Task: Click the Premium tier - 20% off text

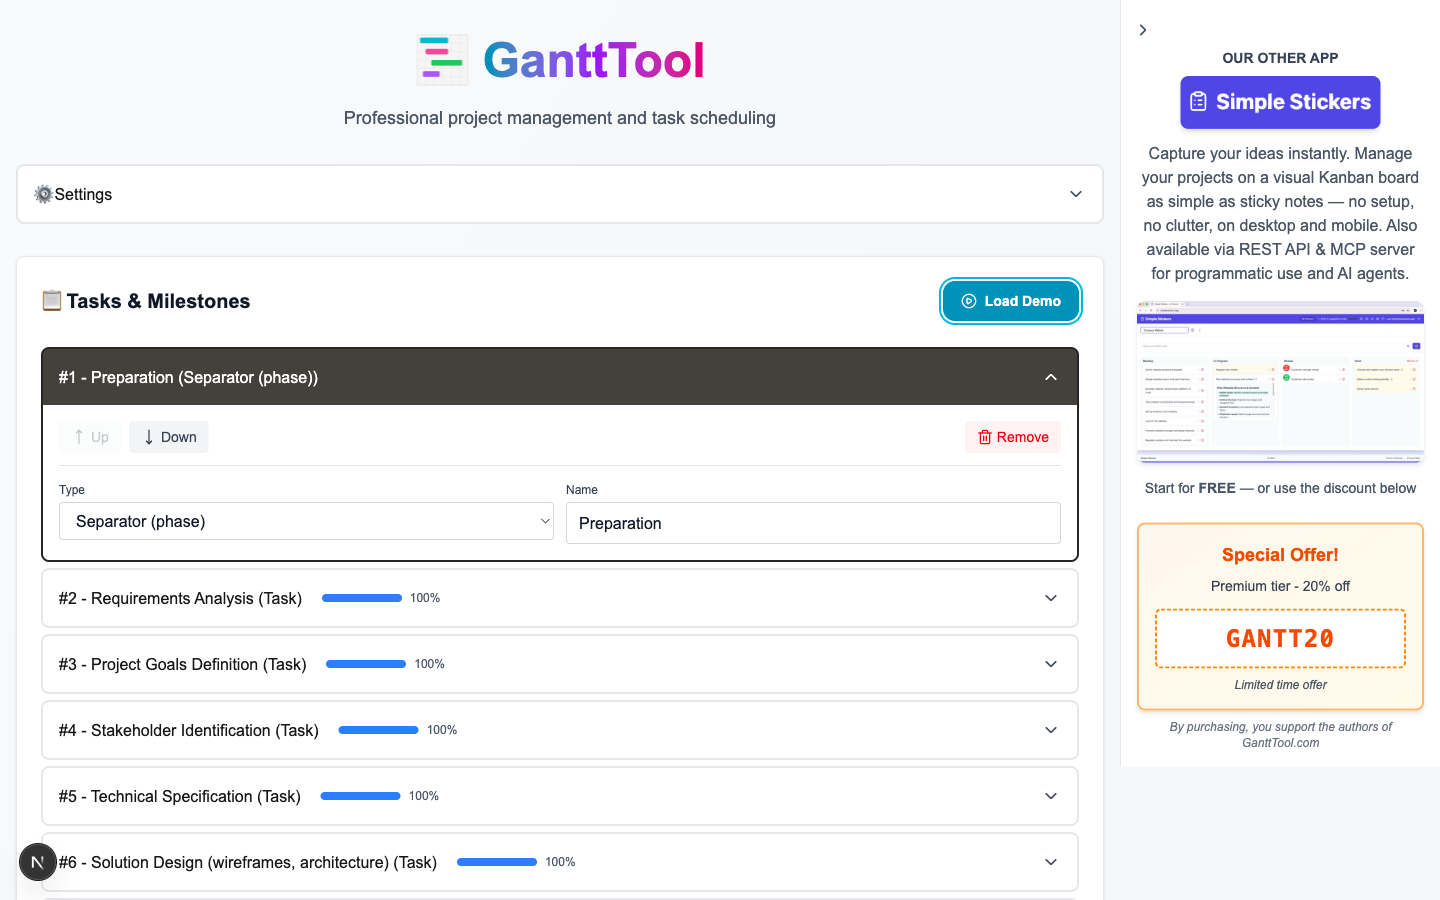Action: 1280,586
